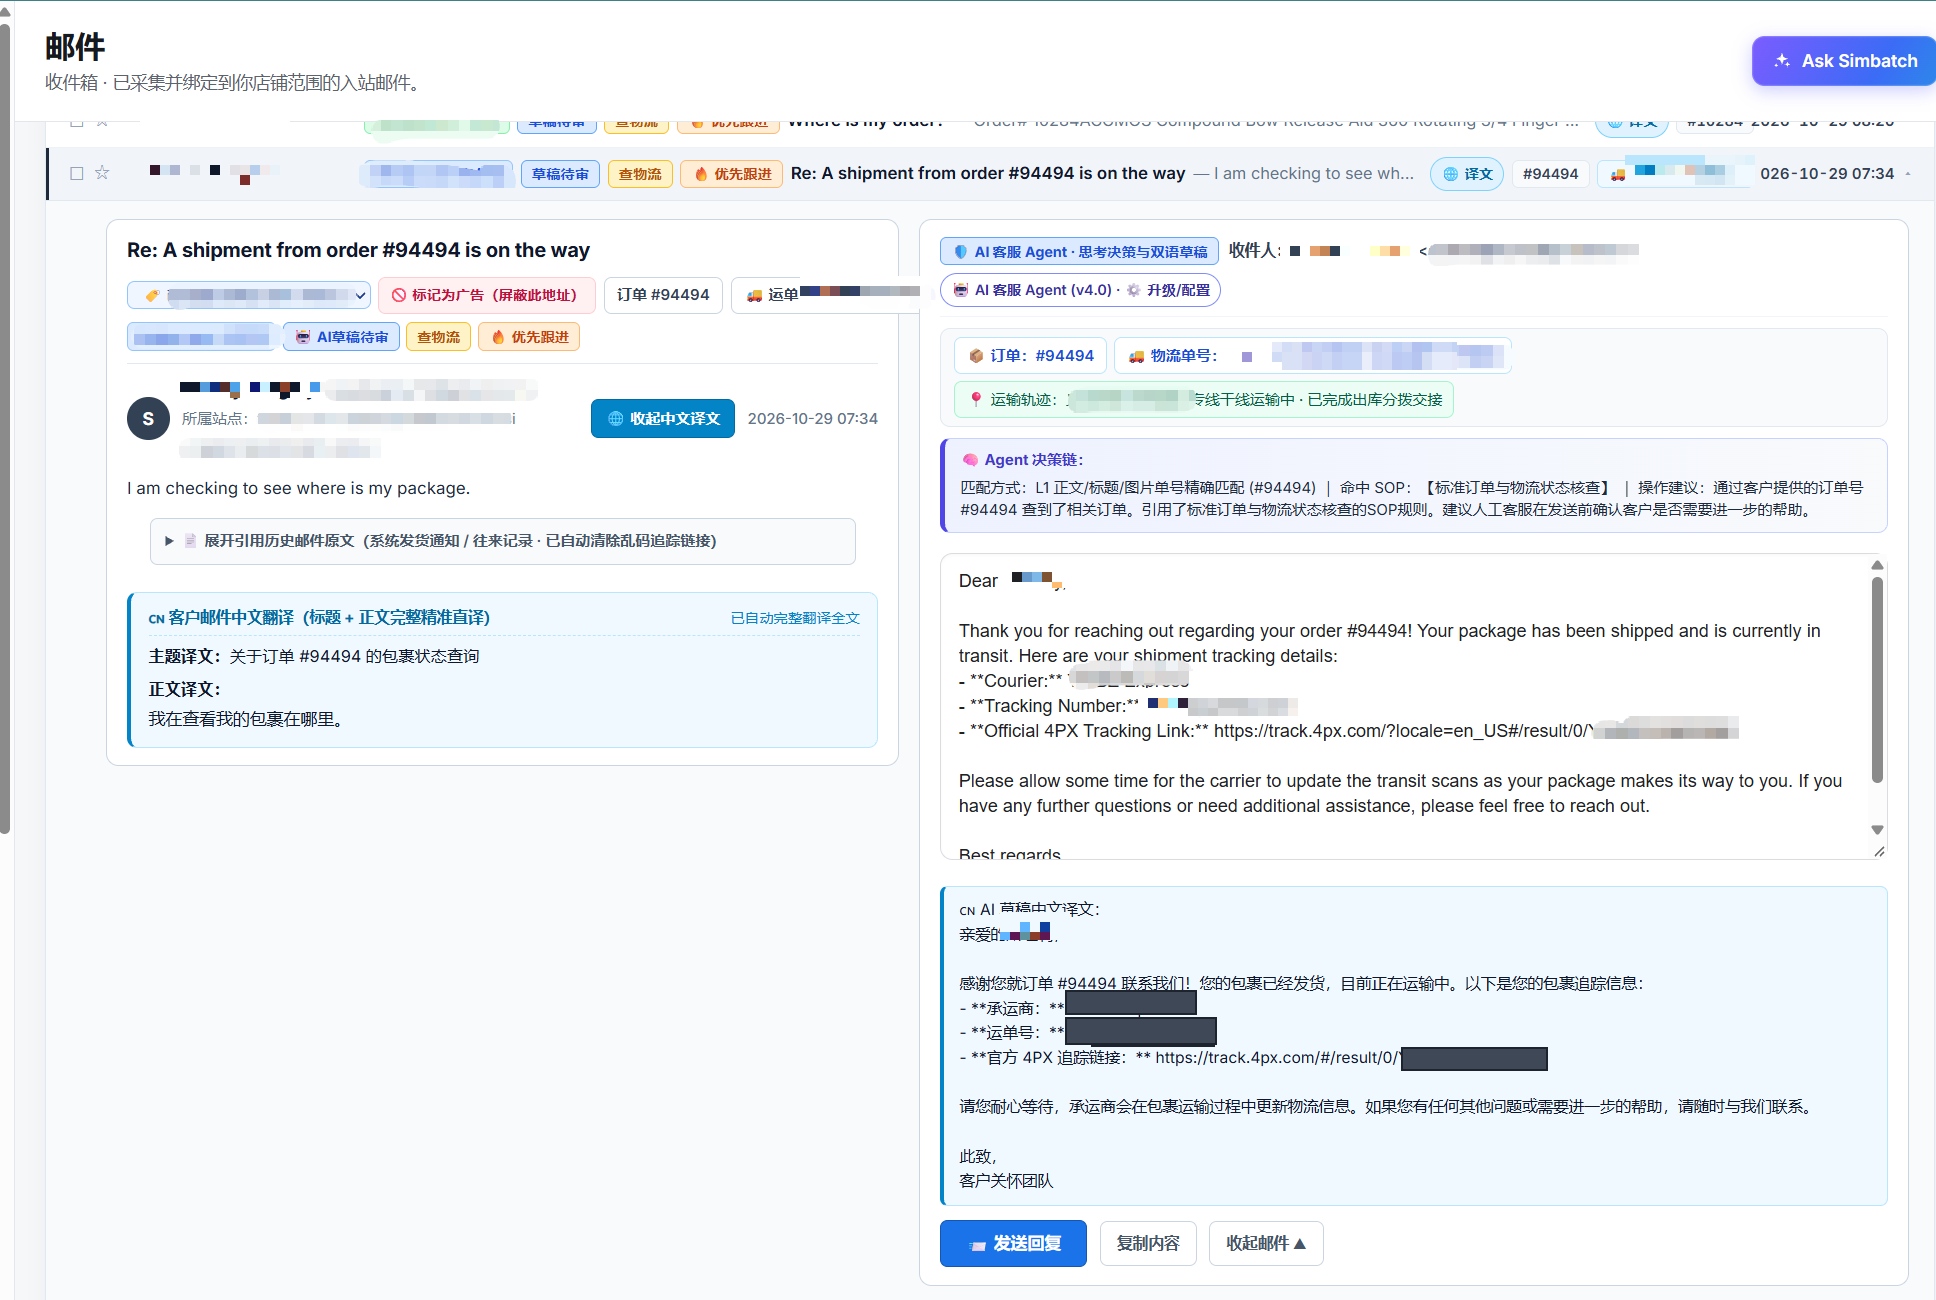Click 复制内容 button
The image size is (1936, 1300).
[x=1148, y=1243]
